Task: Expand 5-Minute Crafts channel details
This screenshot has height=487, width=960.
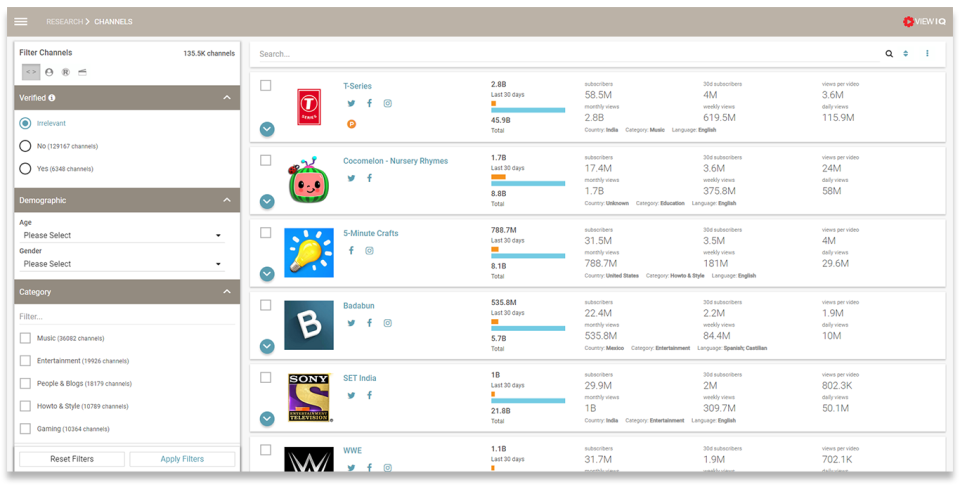Action: [x=267, y=274]
